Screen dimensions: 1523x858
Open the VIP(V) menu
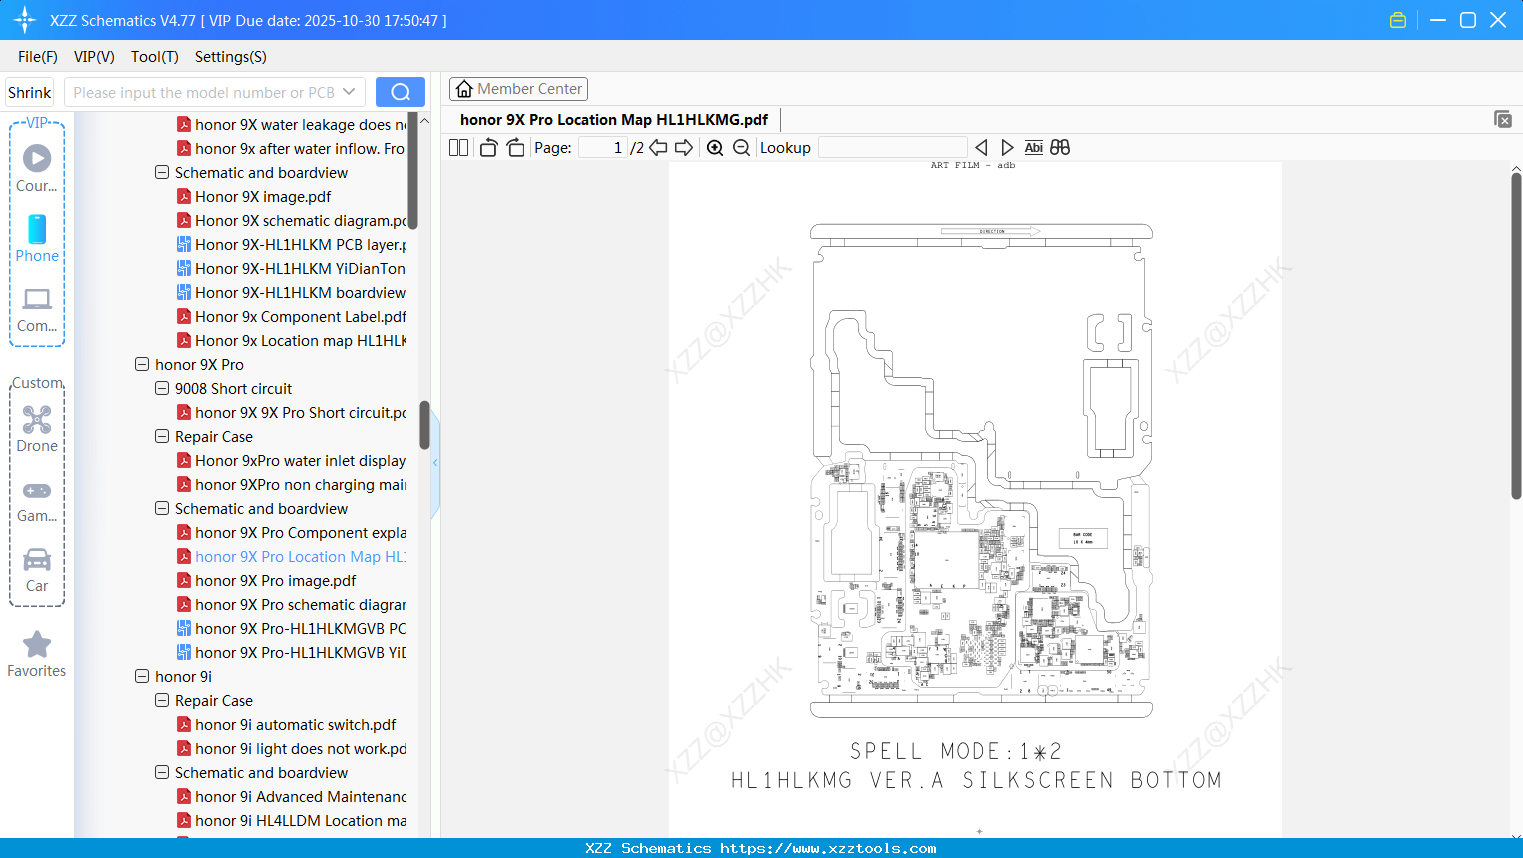coord(94,57)
